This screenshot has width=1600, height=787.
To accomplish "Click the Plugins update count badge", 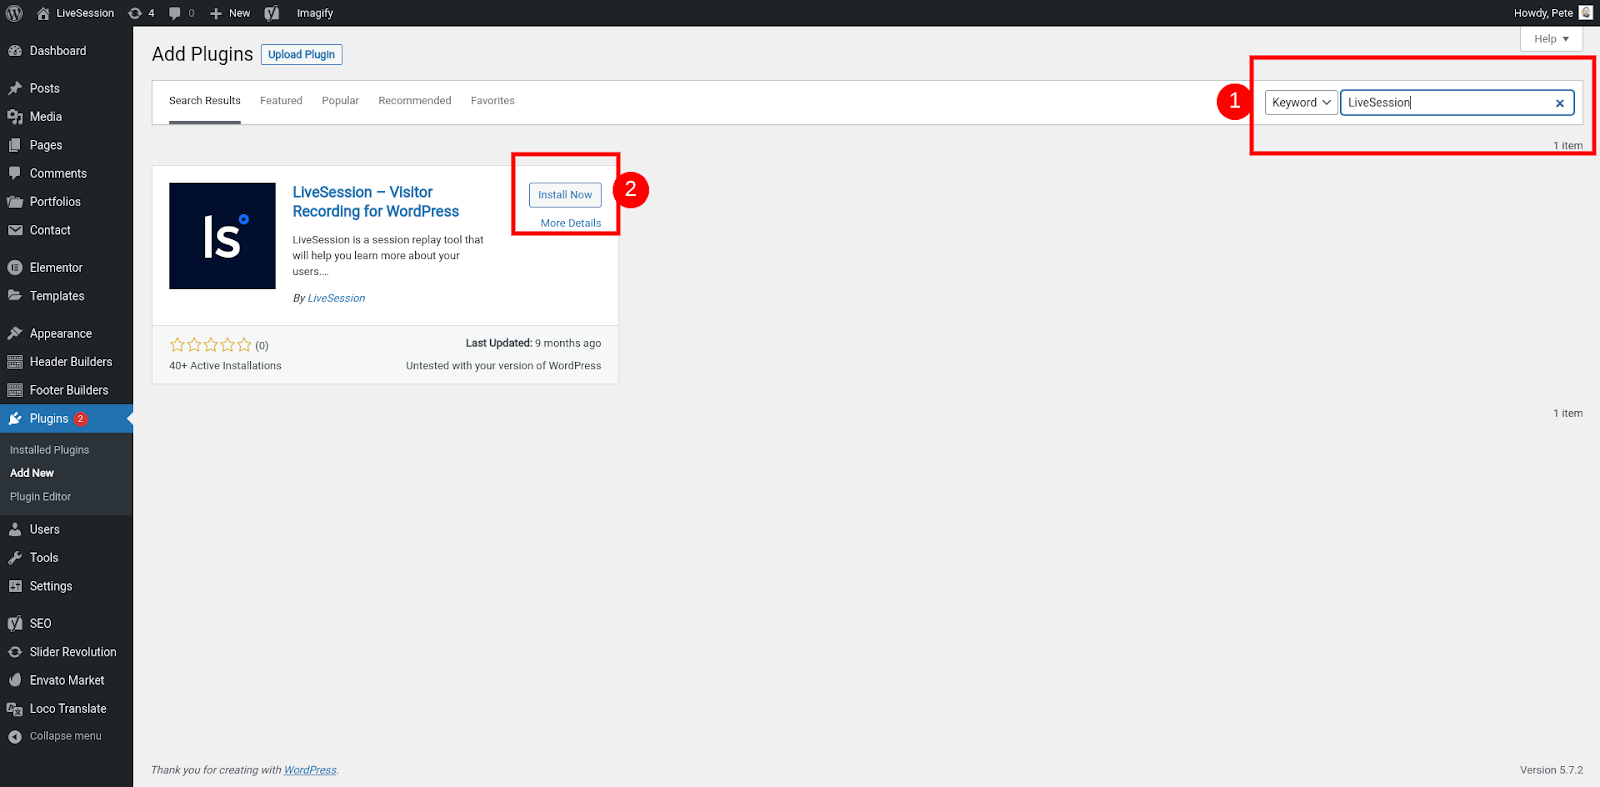I will [x=81, y=419].
